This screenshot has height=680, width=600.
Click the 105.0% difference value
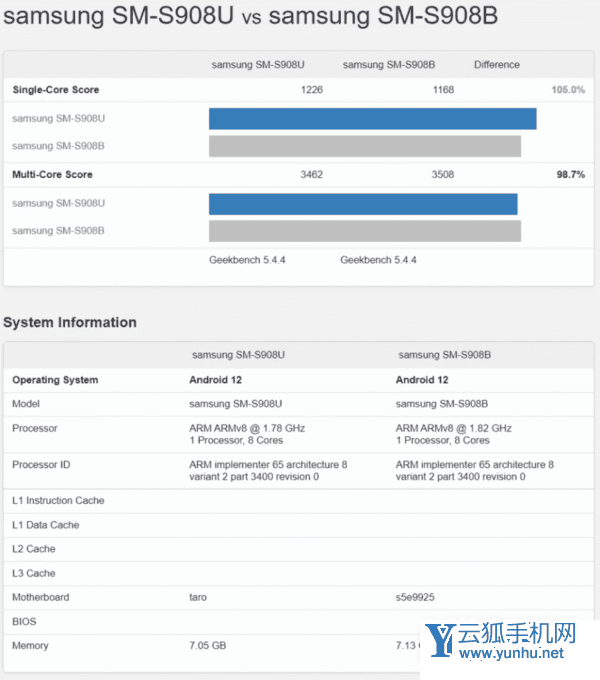[x=568, y=90]
